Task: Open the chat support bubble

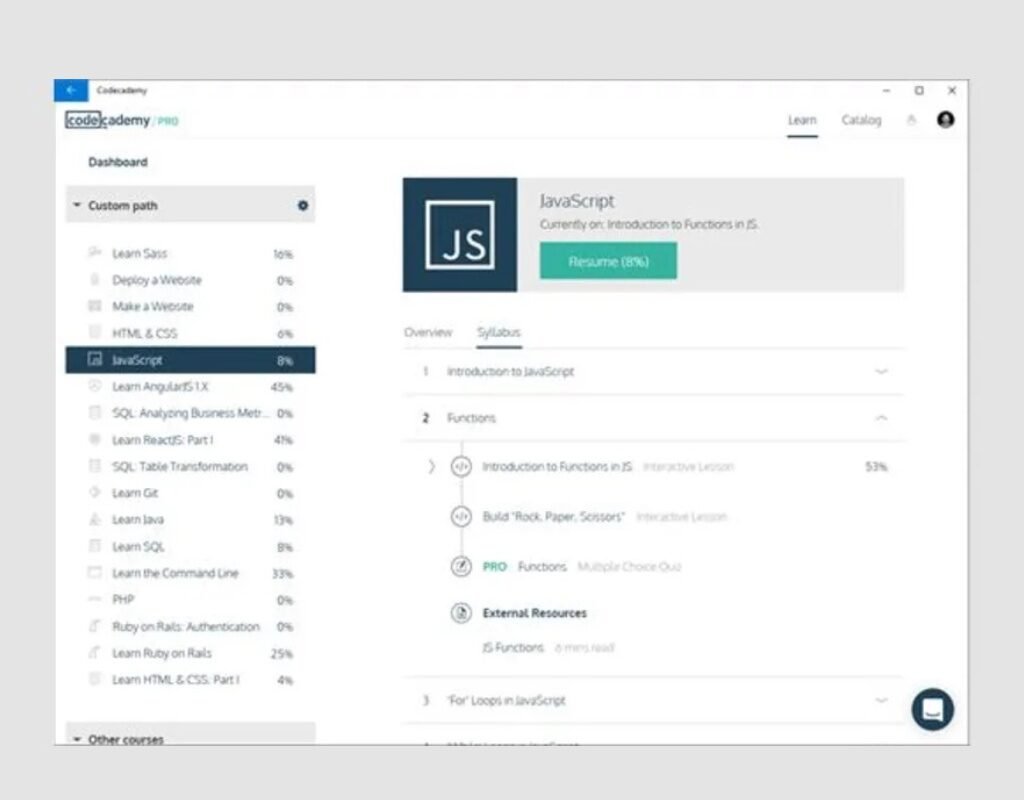Action: click(x=933, y=709)
